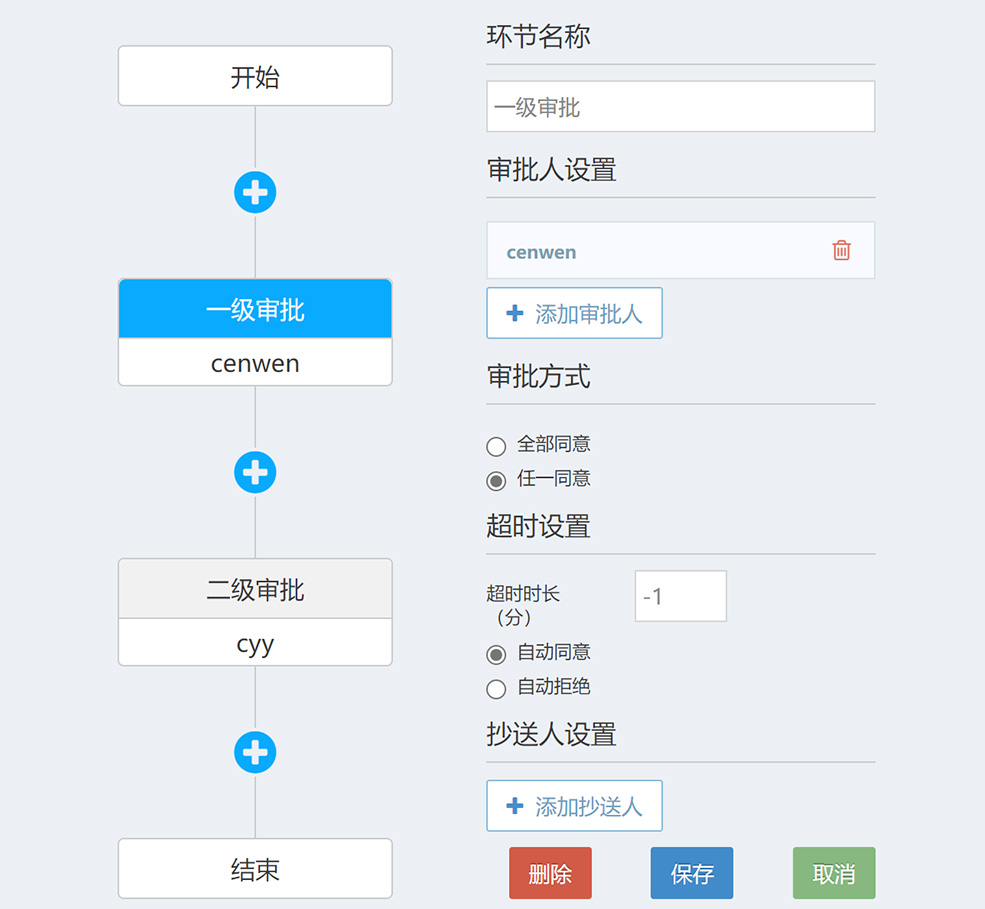Choose 自动同意 for timeout handling
The width and height of the screenshot is (985, 909).
496,654
